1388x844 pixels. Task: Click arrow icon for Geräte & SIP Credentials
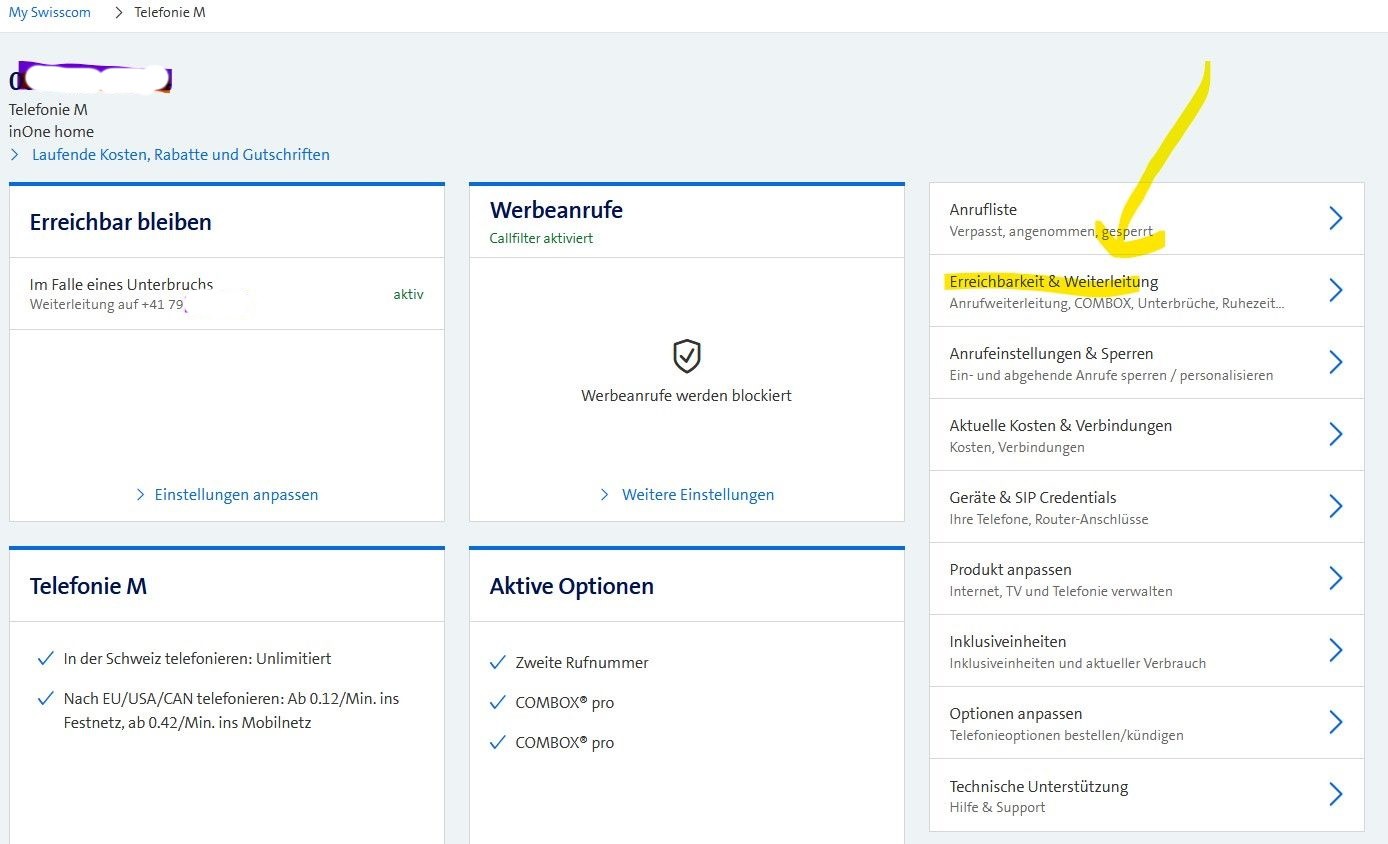pyautogui.click(x=1335, y=507)
